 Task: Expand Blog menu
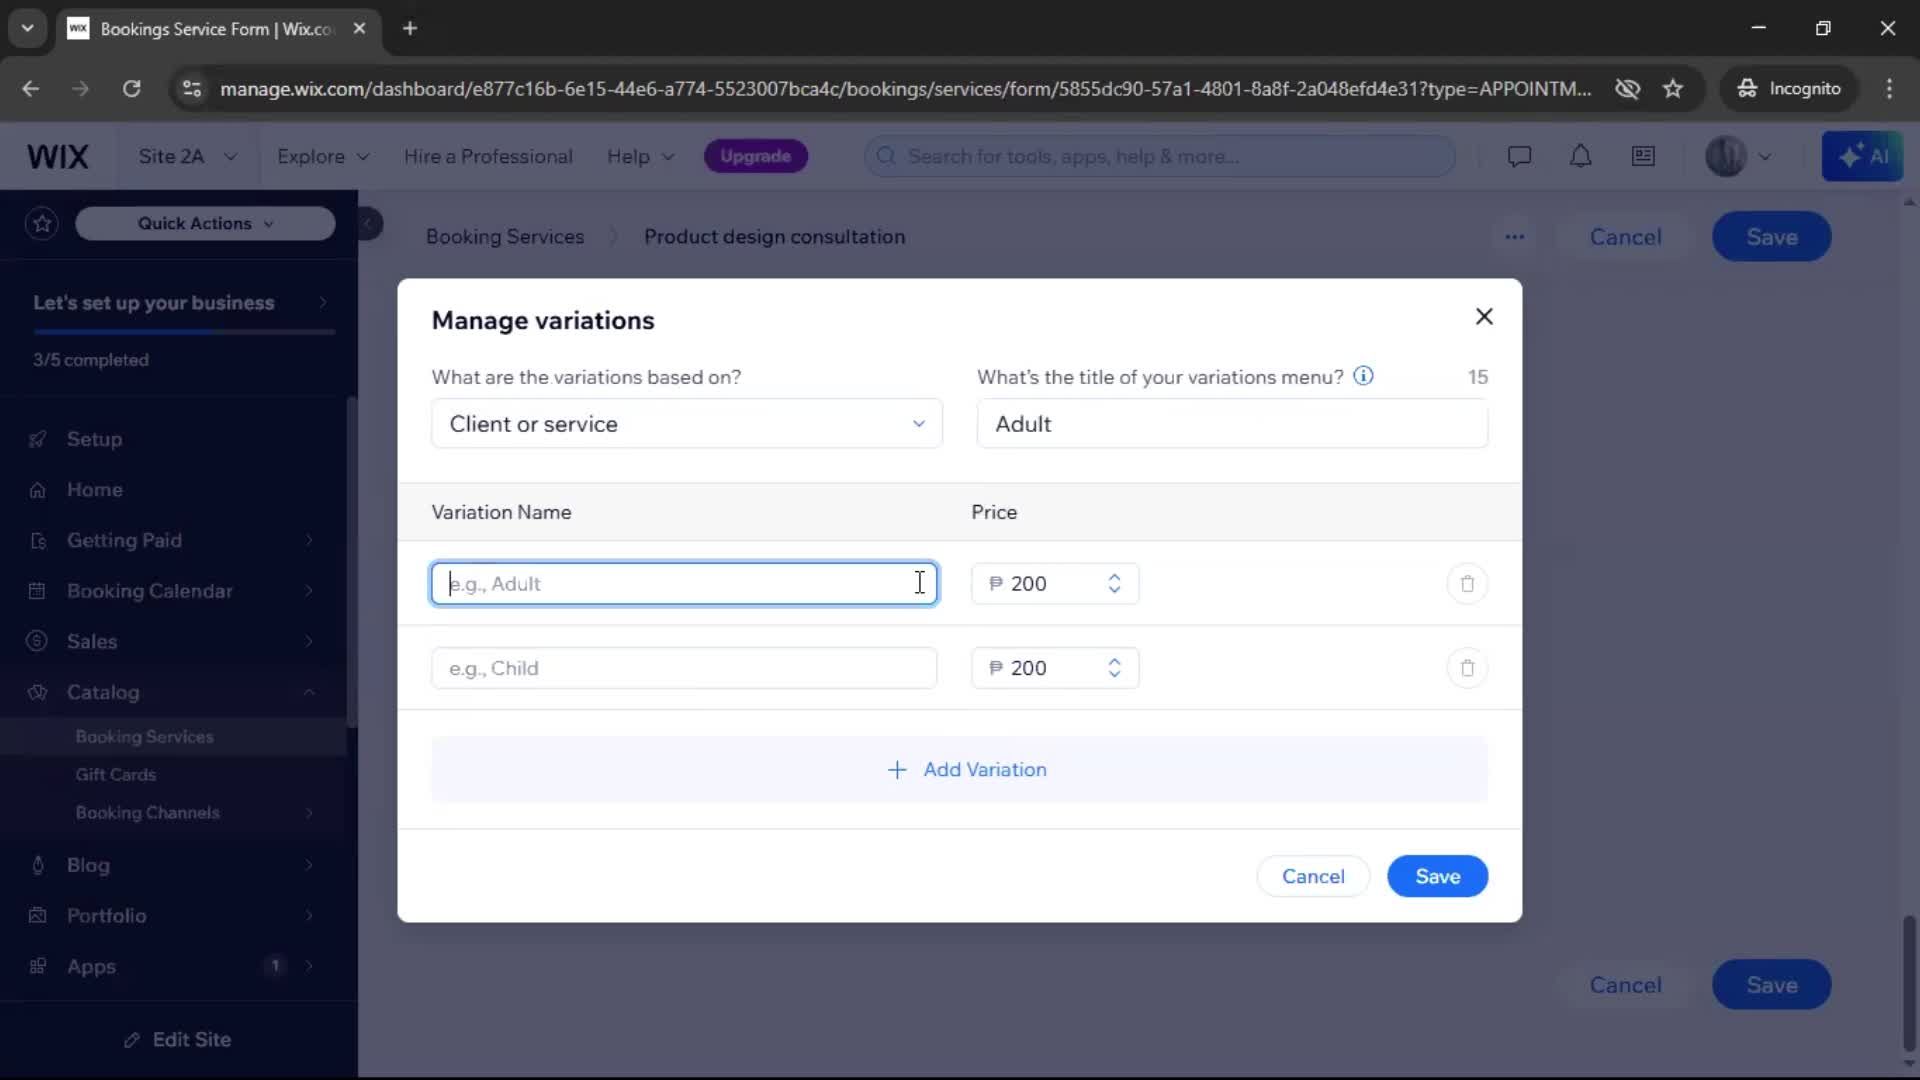pyautogui.click(x=174, y=865)
